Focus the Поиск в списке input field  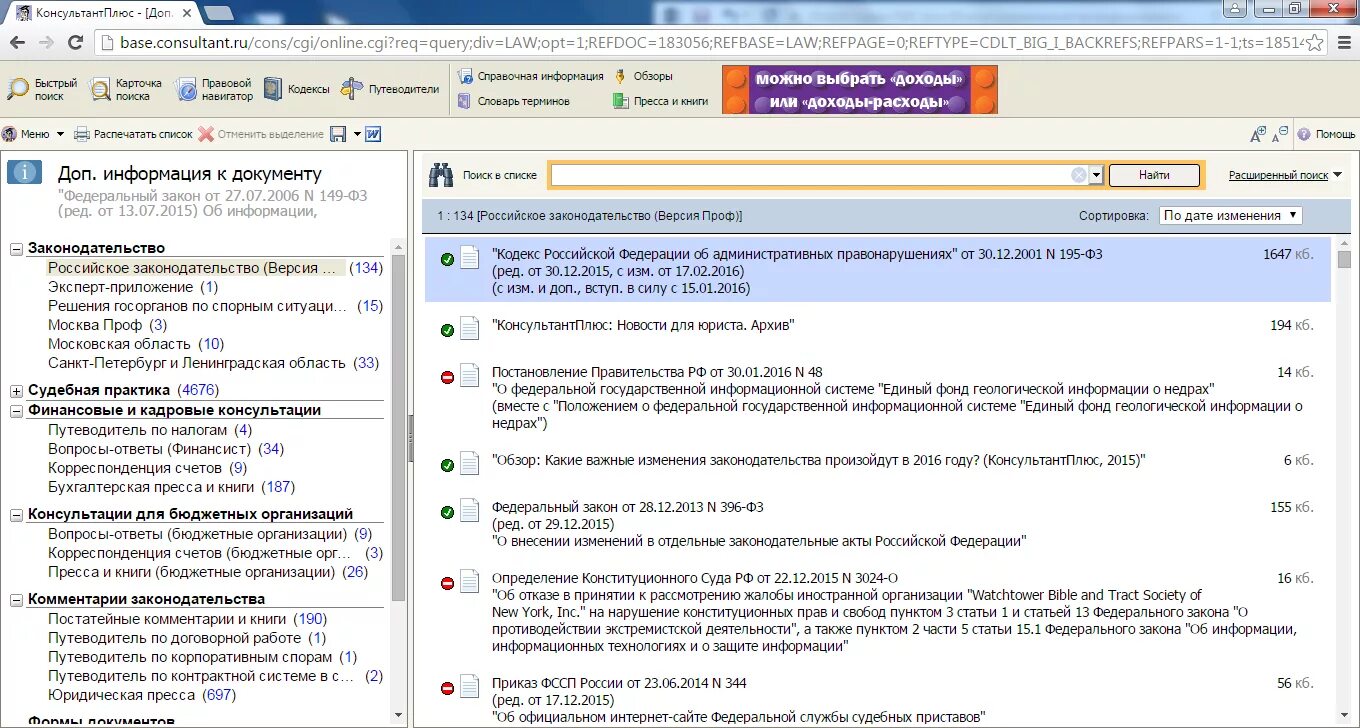[x=810, y=175]
